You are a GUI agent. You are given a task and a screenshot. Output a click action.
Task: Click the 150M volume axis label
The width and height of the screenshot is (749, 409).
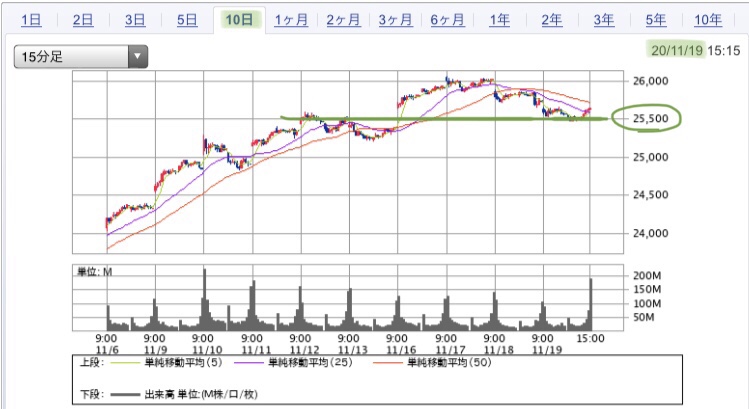pos(647,290)
